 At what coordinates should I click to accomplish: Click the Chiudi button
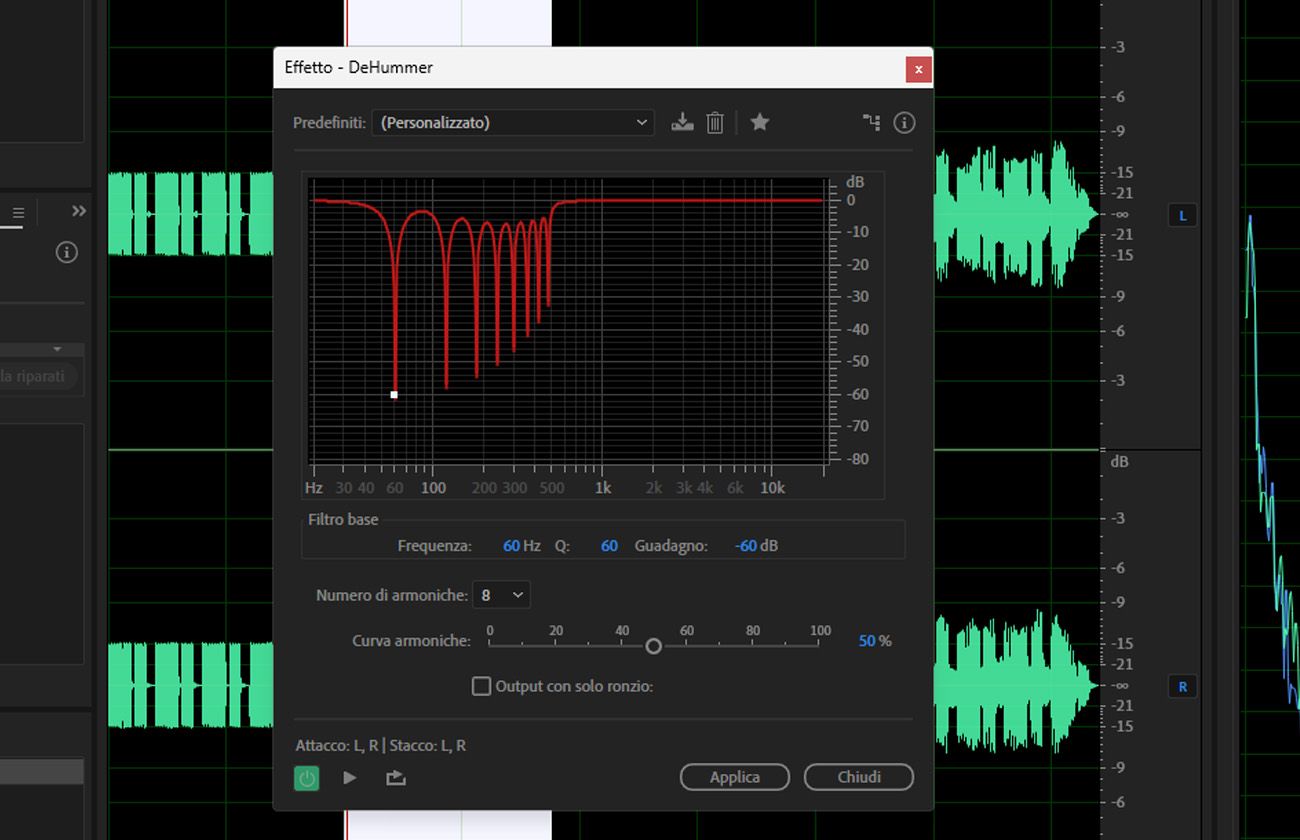(858, 777)
